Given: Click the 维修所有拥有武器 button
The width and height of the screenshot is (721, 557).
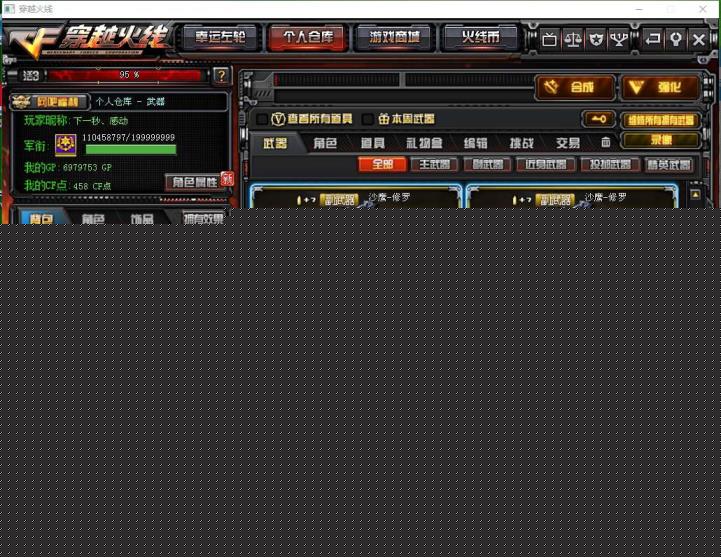Looking at the screenshot, I should click(x=661, y=121).
